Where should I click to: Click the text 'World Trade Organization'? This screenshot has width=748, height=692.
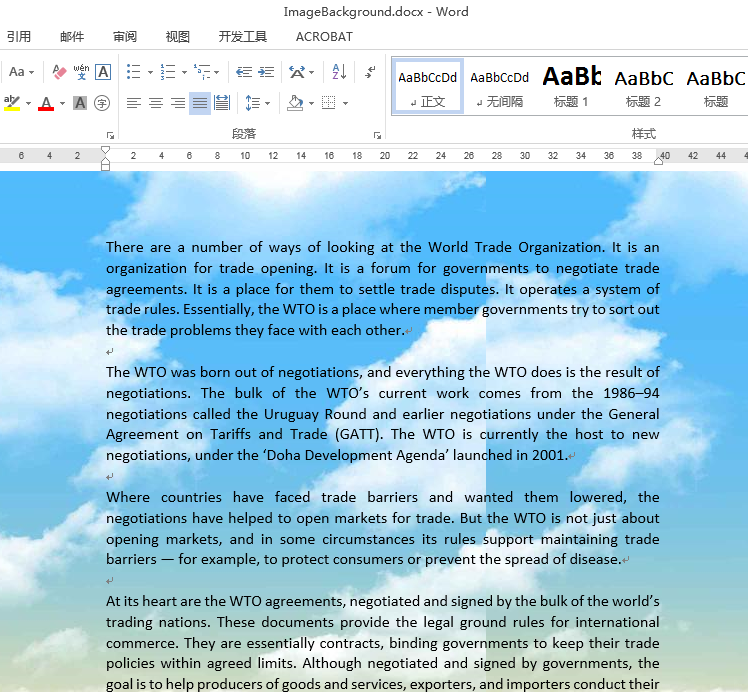coord(515,248)
